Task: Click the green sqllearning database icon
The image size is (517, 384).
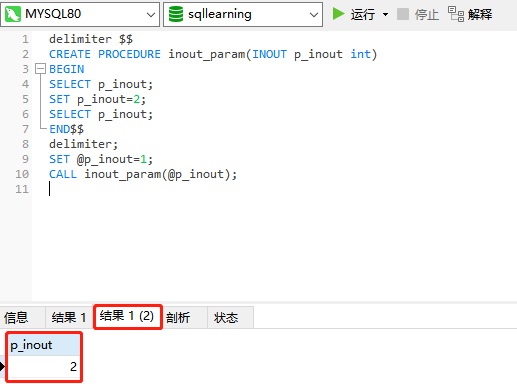Action: [176, 14]
